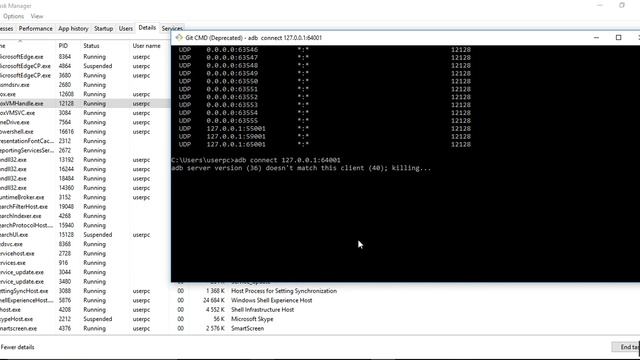Screen dimensions: 640x360
Task: Select the Details tab
Action: coord(147,28)
